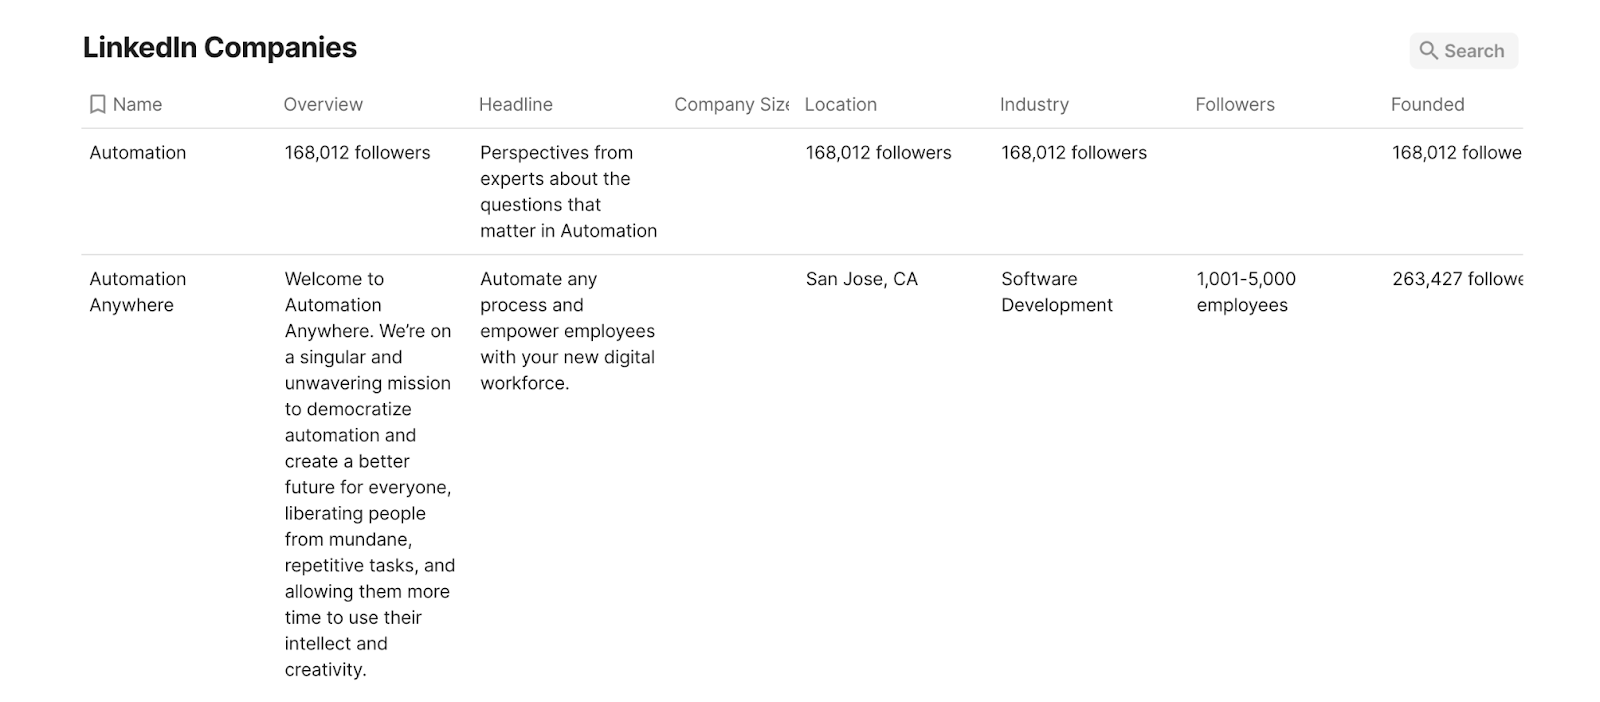Viewport: 1600px width, 702px height.
Task: Click the Name column header
Action: (x=137, y=105)
